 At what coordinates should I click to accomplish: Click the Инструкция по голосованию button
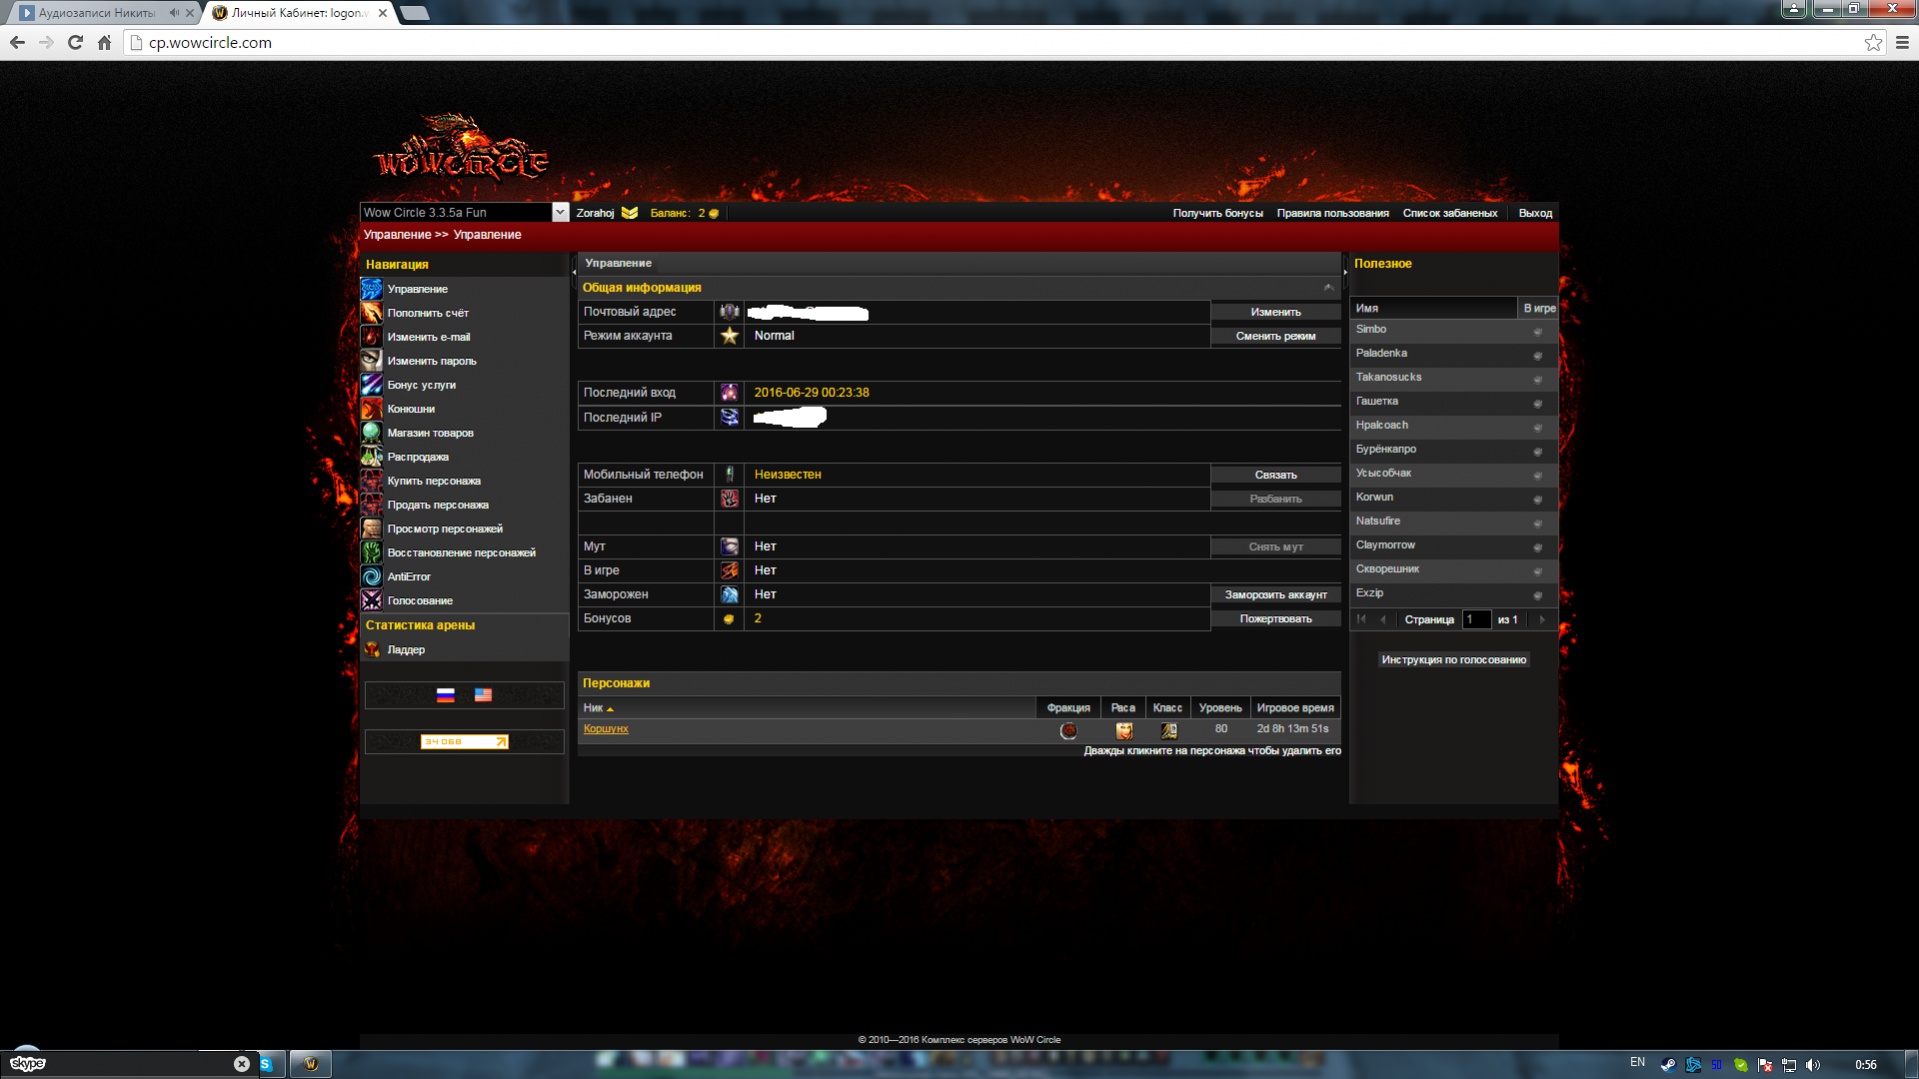pos(1453,660)
